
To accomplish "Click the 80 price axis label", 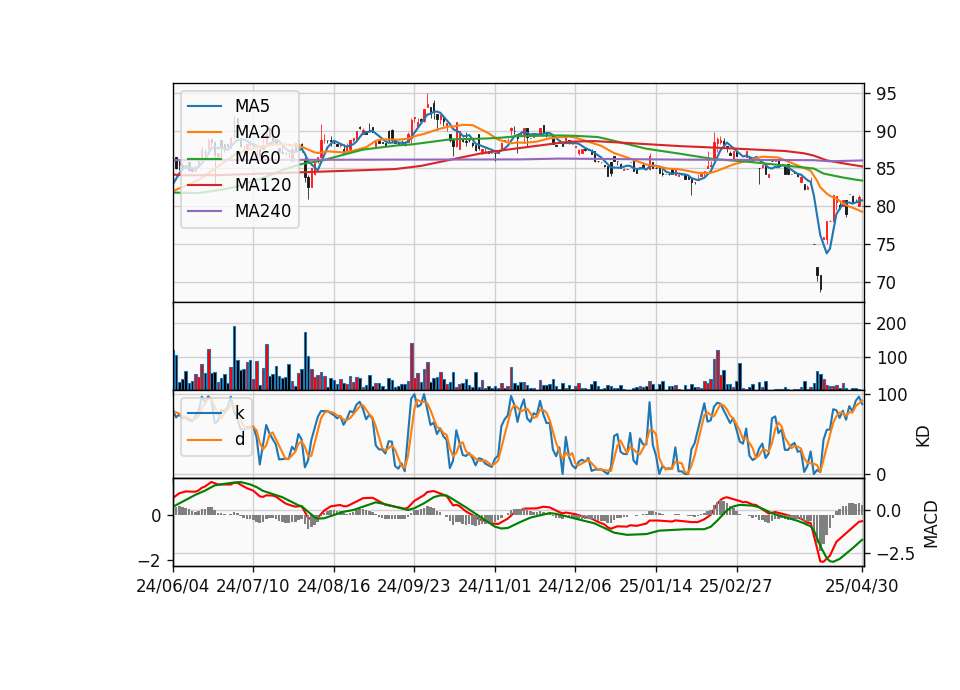I will point(886,207).
